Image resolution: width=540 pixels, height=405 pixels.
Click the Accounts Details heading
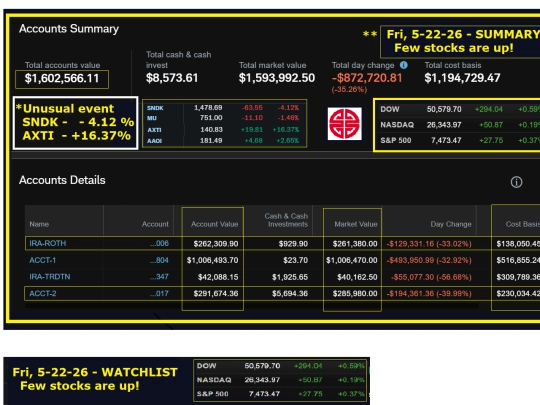pyautogui.click(x=62, y=180)
